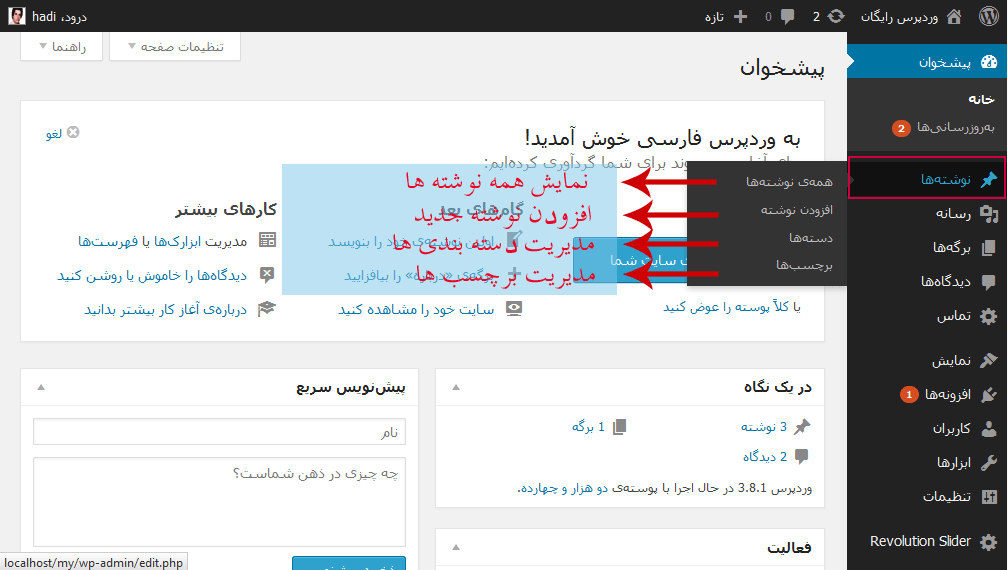Click the screen icon beside سایت خود را مشاهده
Image resolution: width=1008 pixels, height=570 pixels.
(x=514, y=309)
